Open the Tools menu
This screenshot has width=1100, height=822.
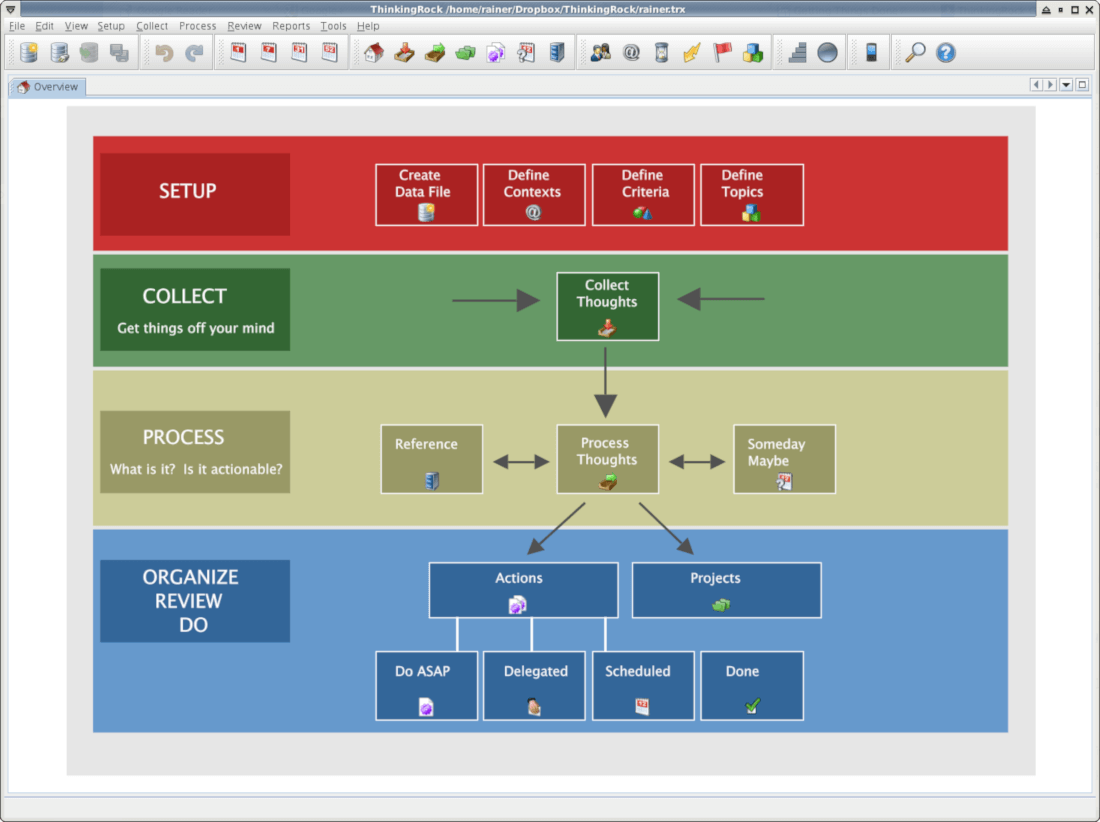pos(333,26)
